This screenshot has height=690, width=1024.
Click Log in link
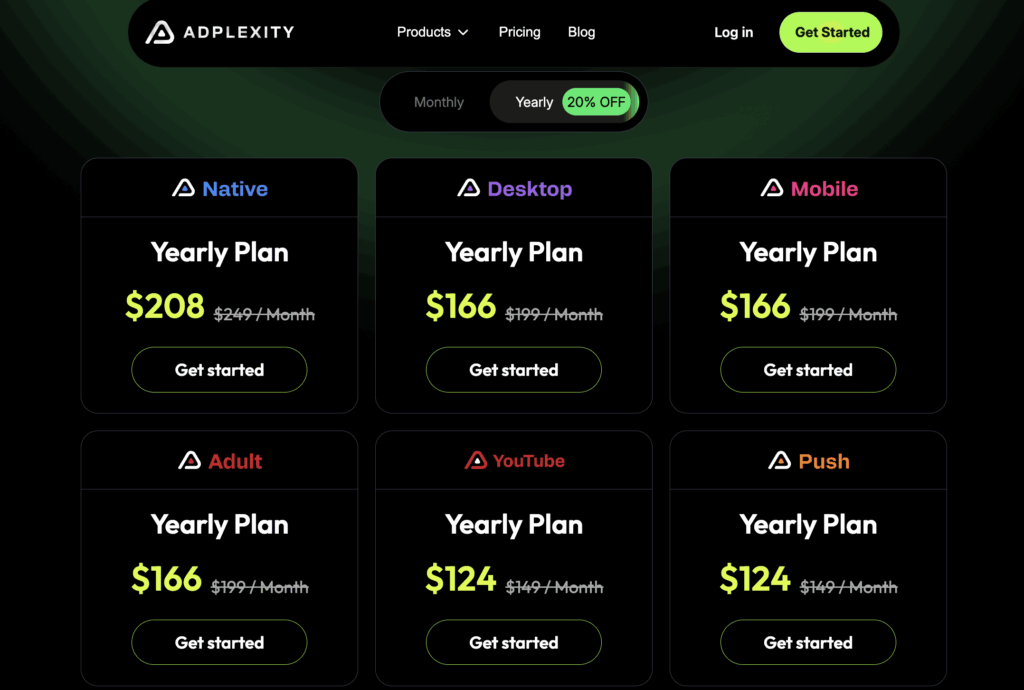tap(733, 32)
